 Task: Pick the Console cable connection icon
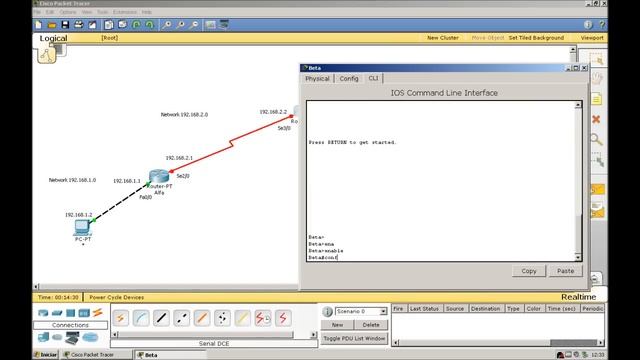[141, 318]
